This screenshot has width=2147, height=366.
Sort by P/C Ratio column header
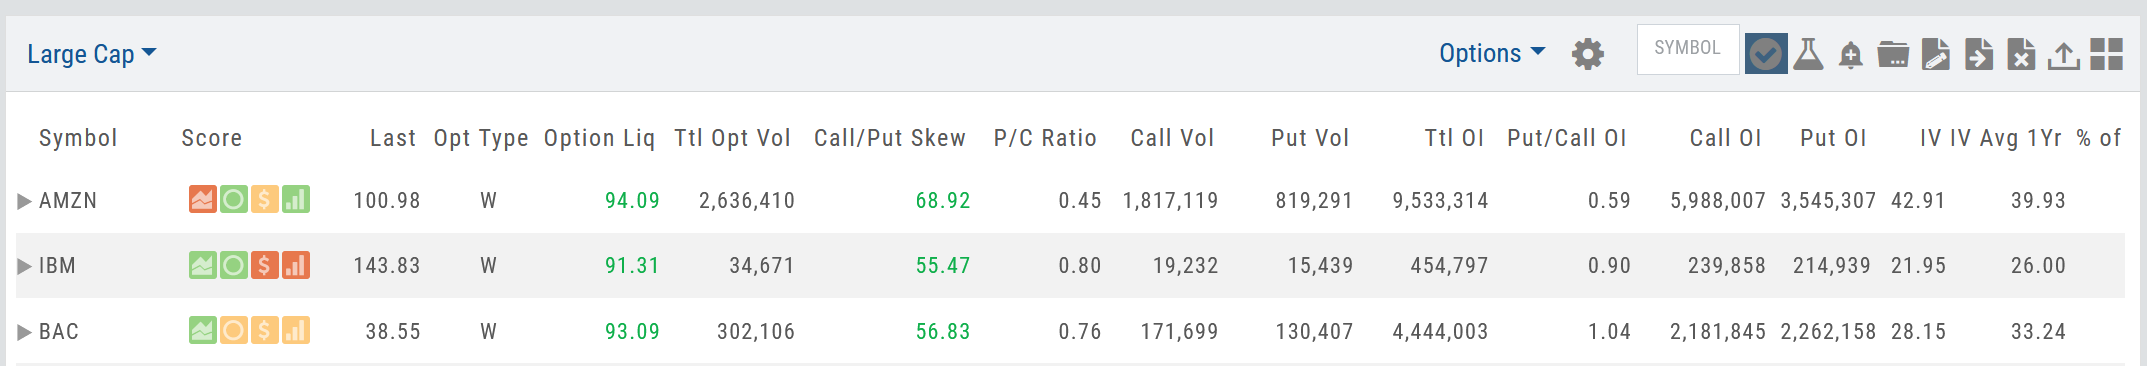[x=1045, y=138]
